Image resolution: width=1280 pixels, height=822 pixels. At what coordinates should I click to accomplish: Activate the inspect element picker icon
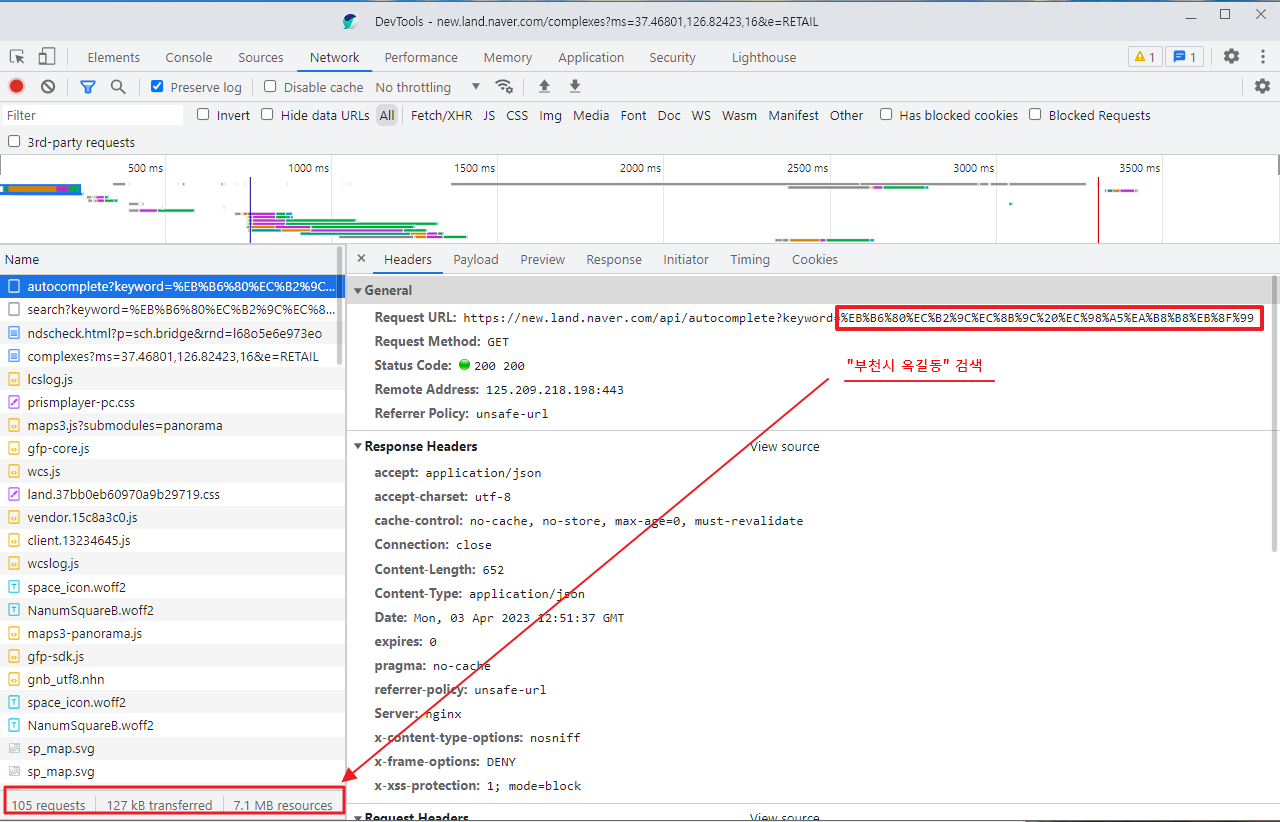17,57
